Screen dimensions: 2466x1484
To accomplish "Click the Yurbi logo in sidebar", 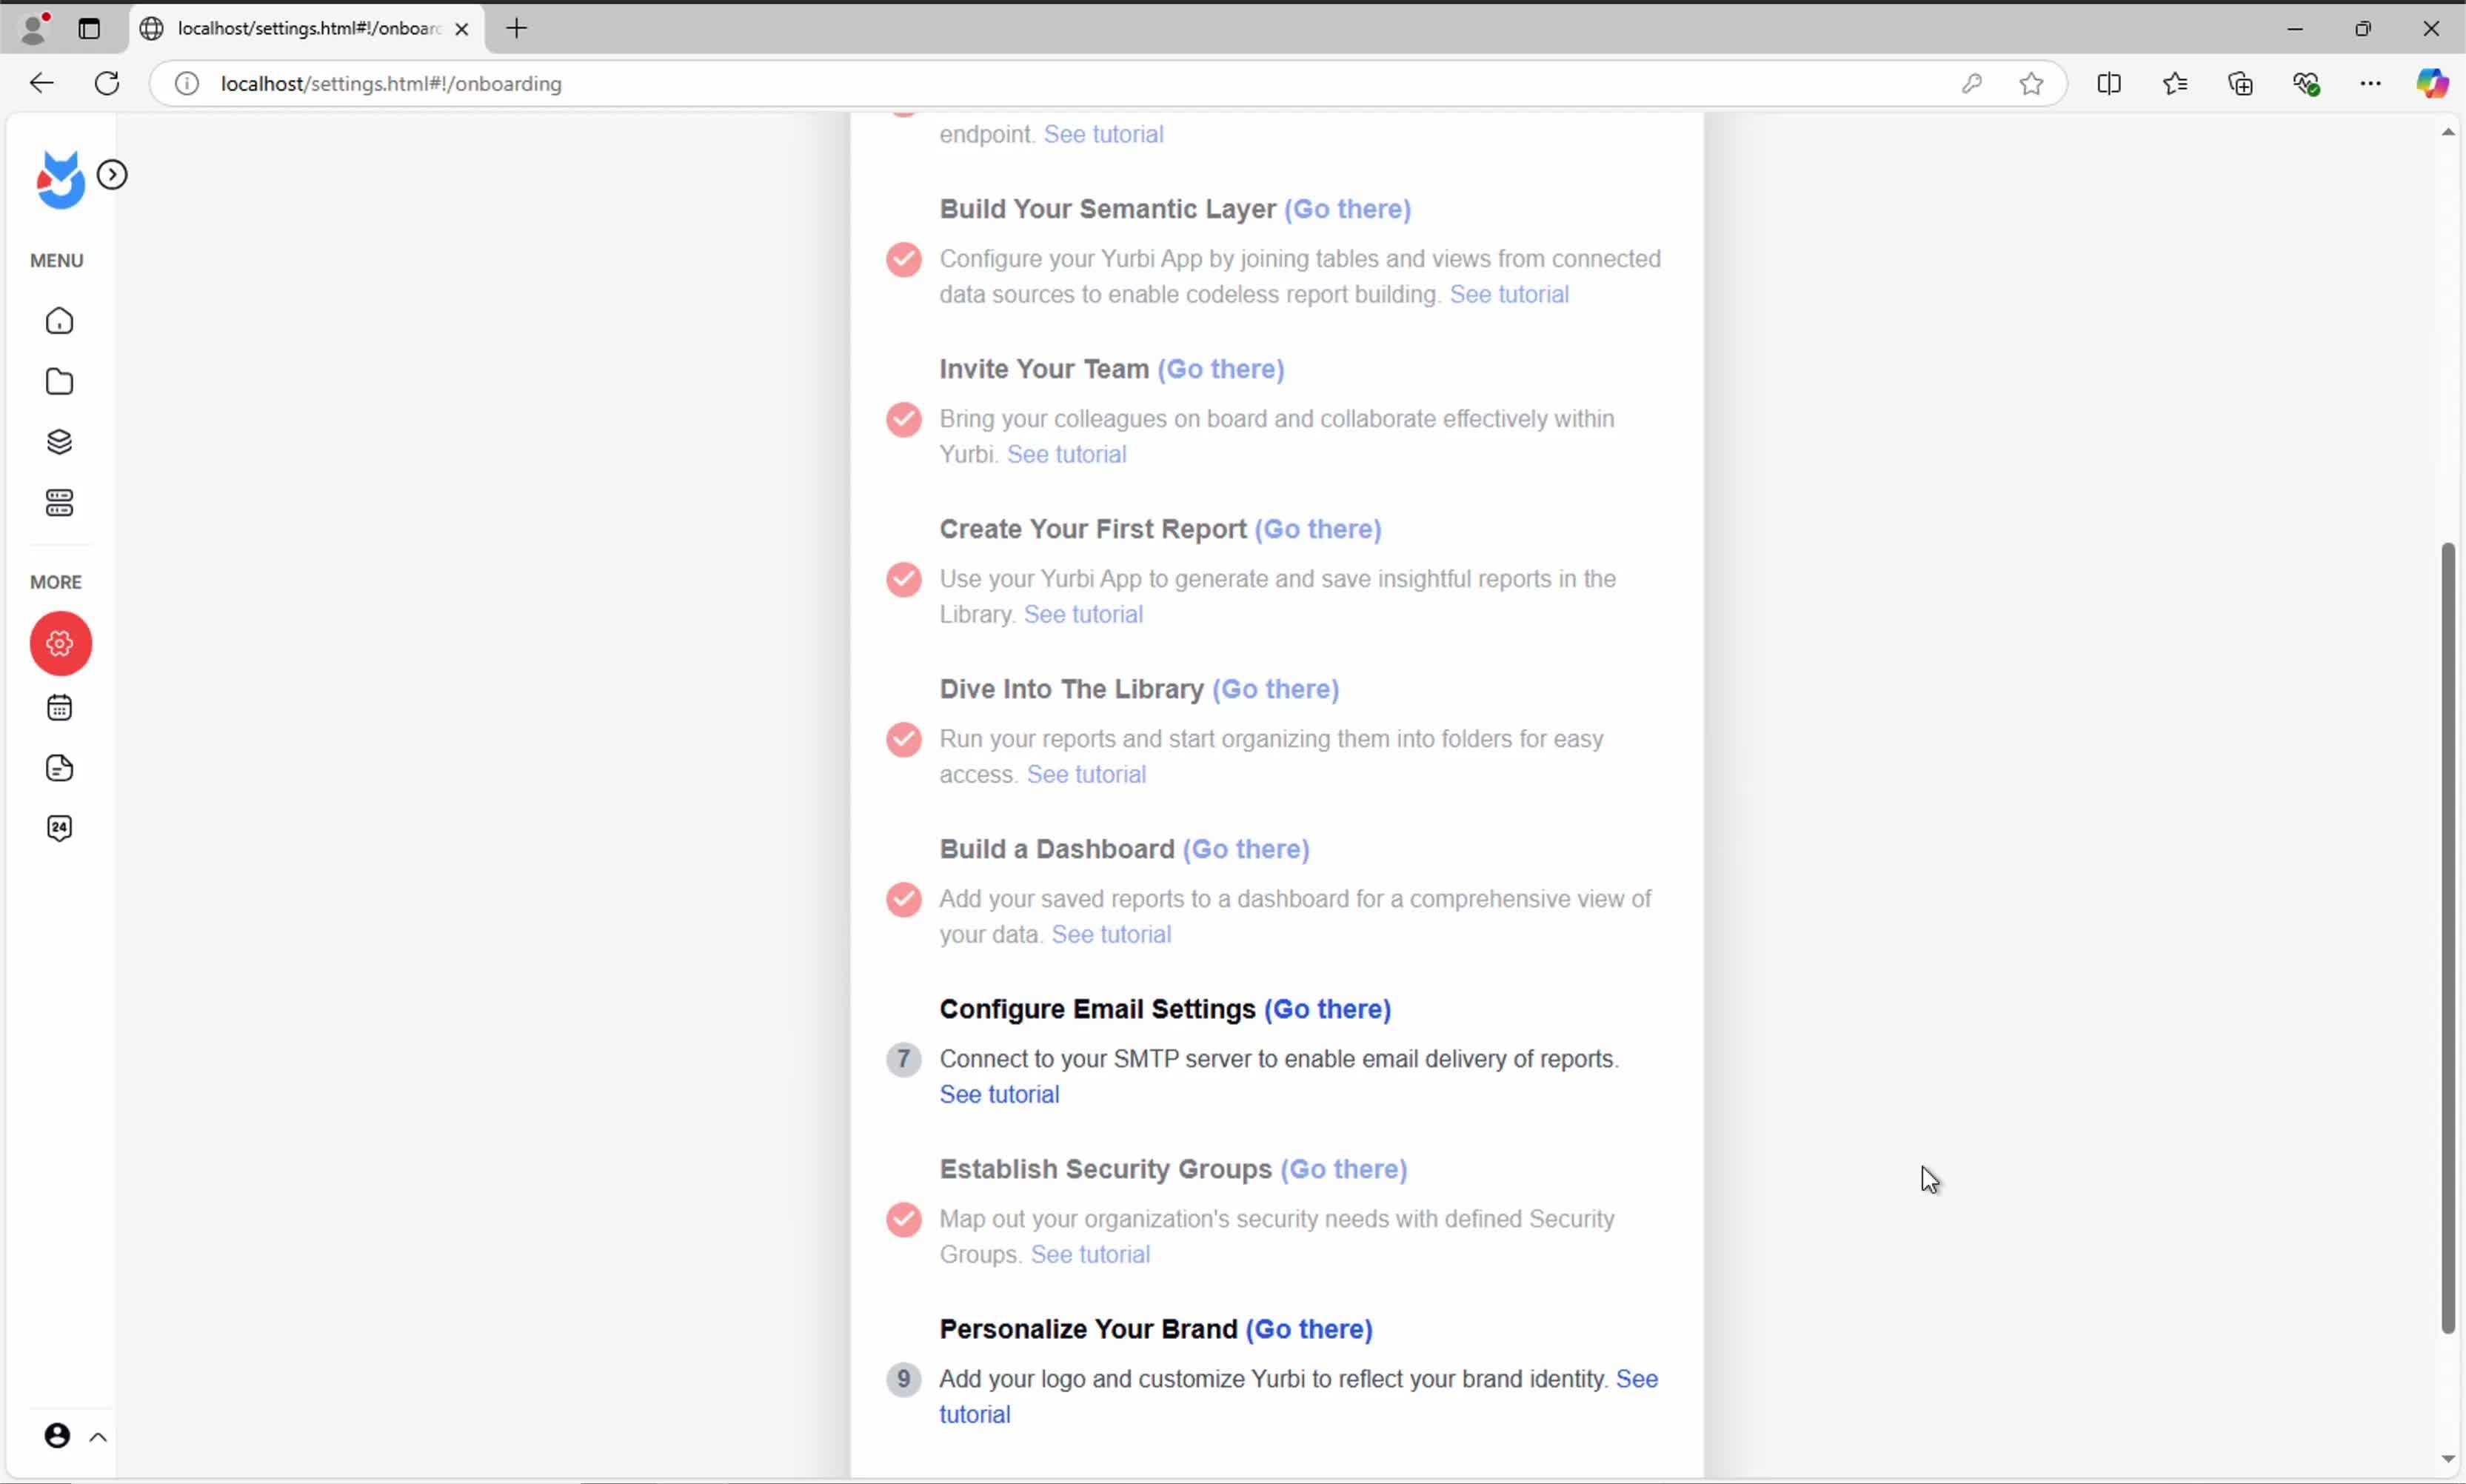I will click(60, 180).
